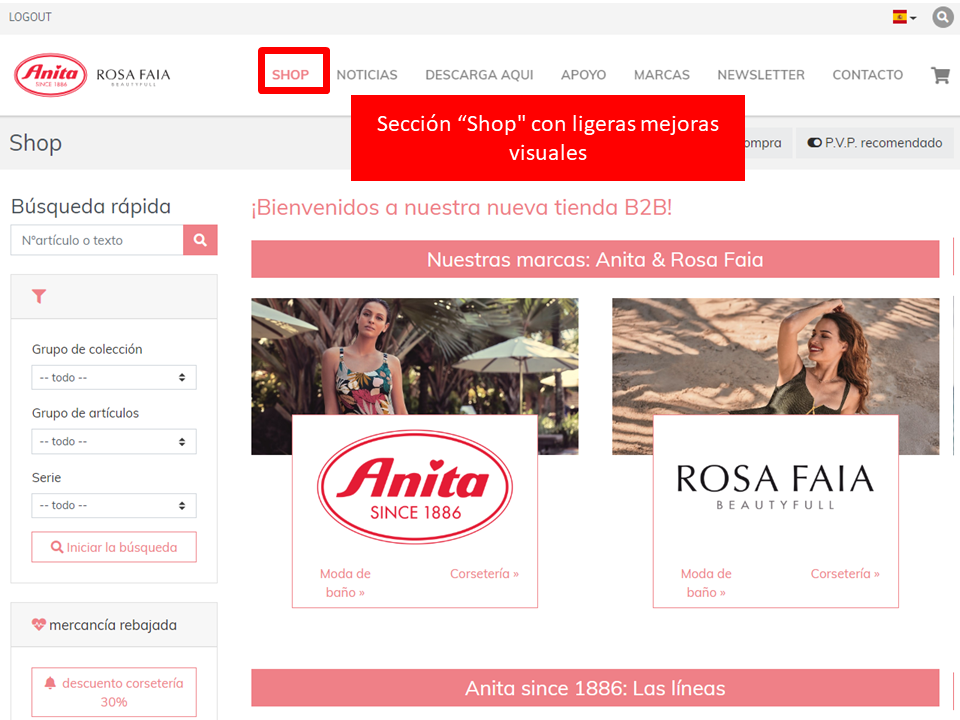960x720 pixels.
Task: Click the magnifier search icon in top bar
Action: tap(942, 17)
